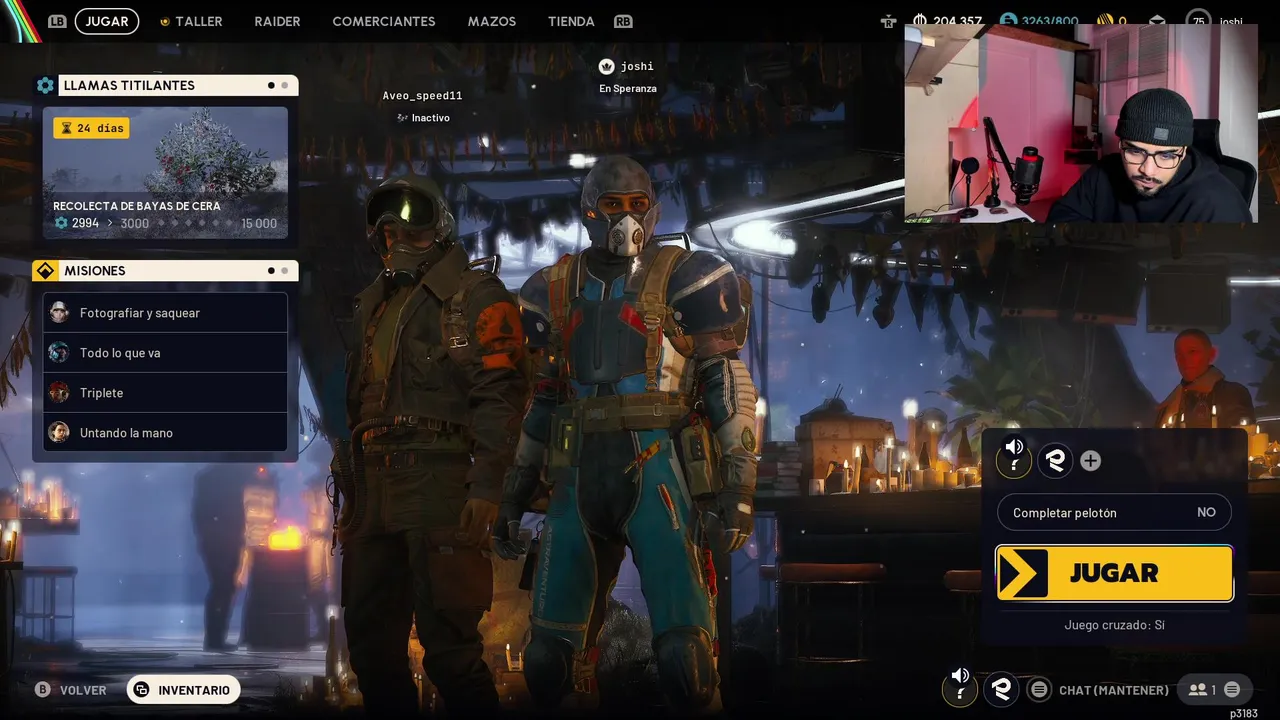Viewport: 1280px width, 720px height.
Task: Click the INVENTARIO button
Action: pyautogui.click(x=183, y=690)
